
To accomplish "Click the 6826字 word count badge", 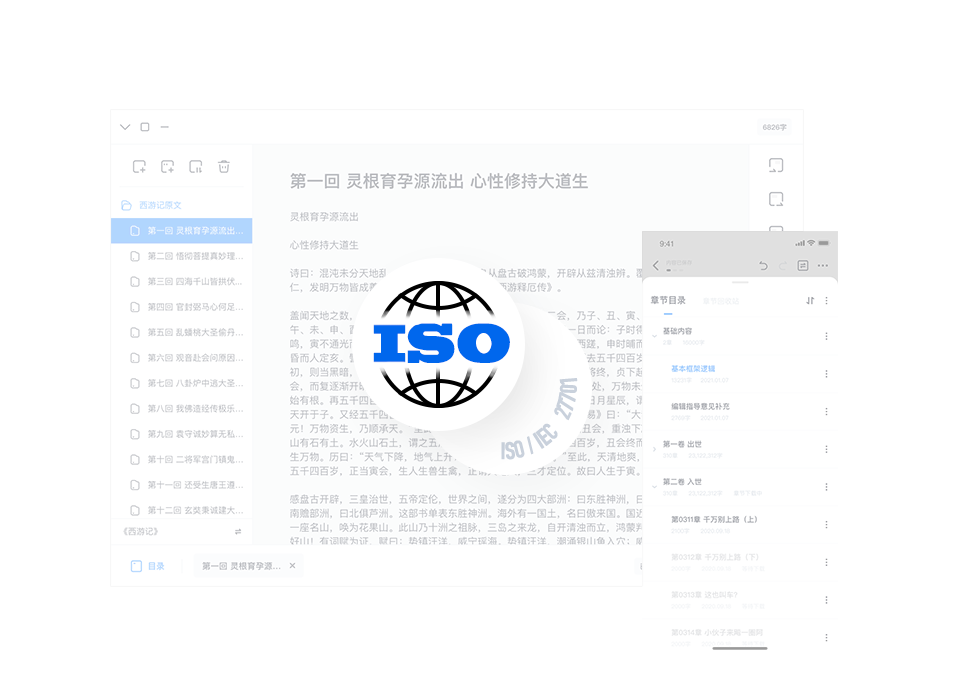I will 774,127.
